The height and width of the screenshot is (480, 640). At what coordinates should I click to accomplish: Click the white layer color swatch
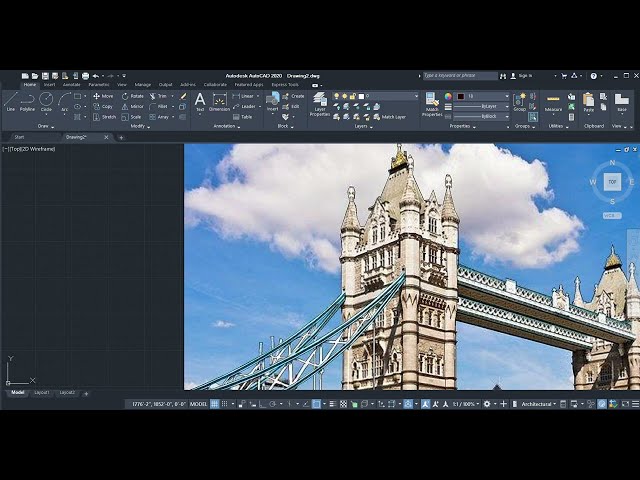[361, 96]
